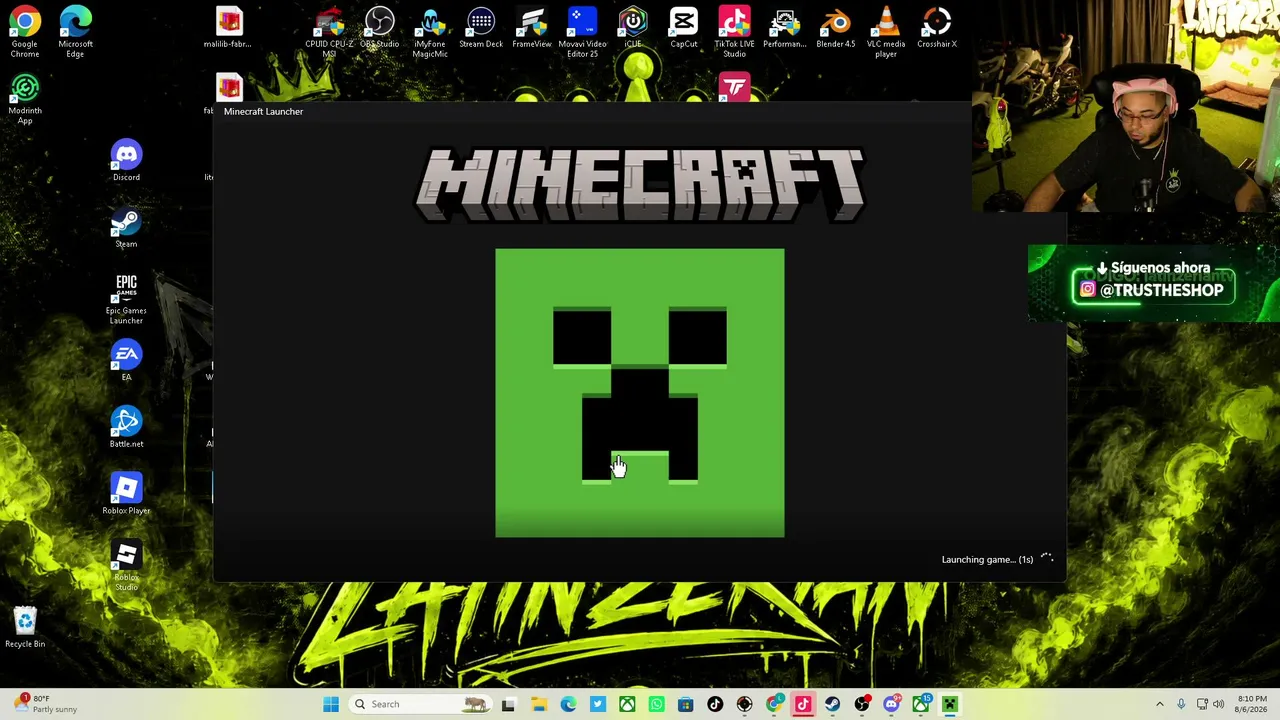
Task: Open Microsoft Store from the taskbar
Action: tap(686, 704)
